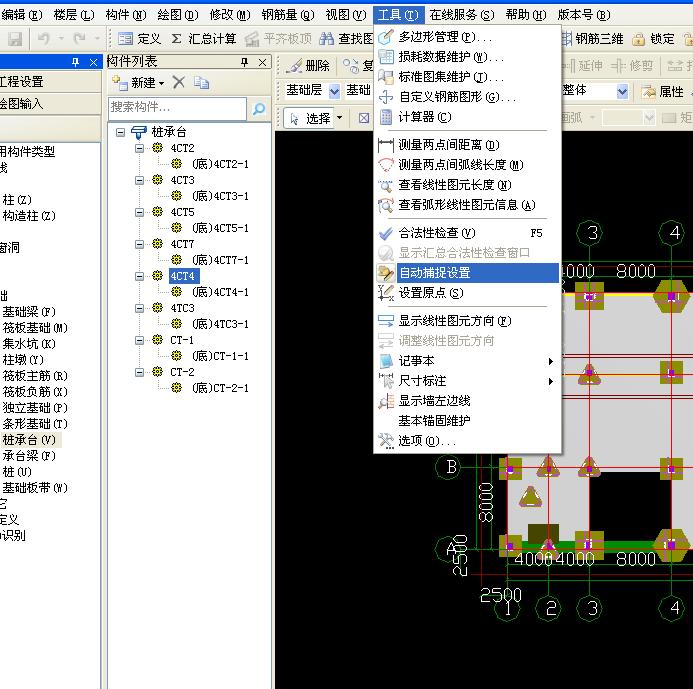Select 集水坑(K) component type
Viewport: 693px width, 689px height.
[x=29, y=344]
